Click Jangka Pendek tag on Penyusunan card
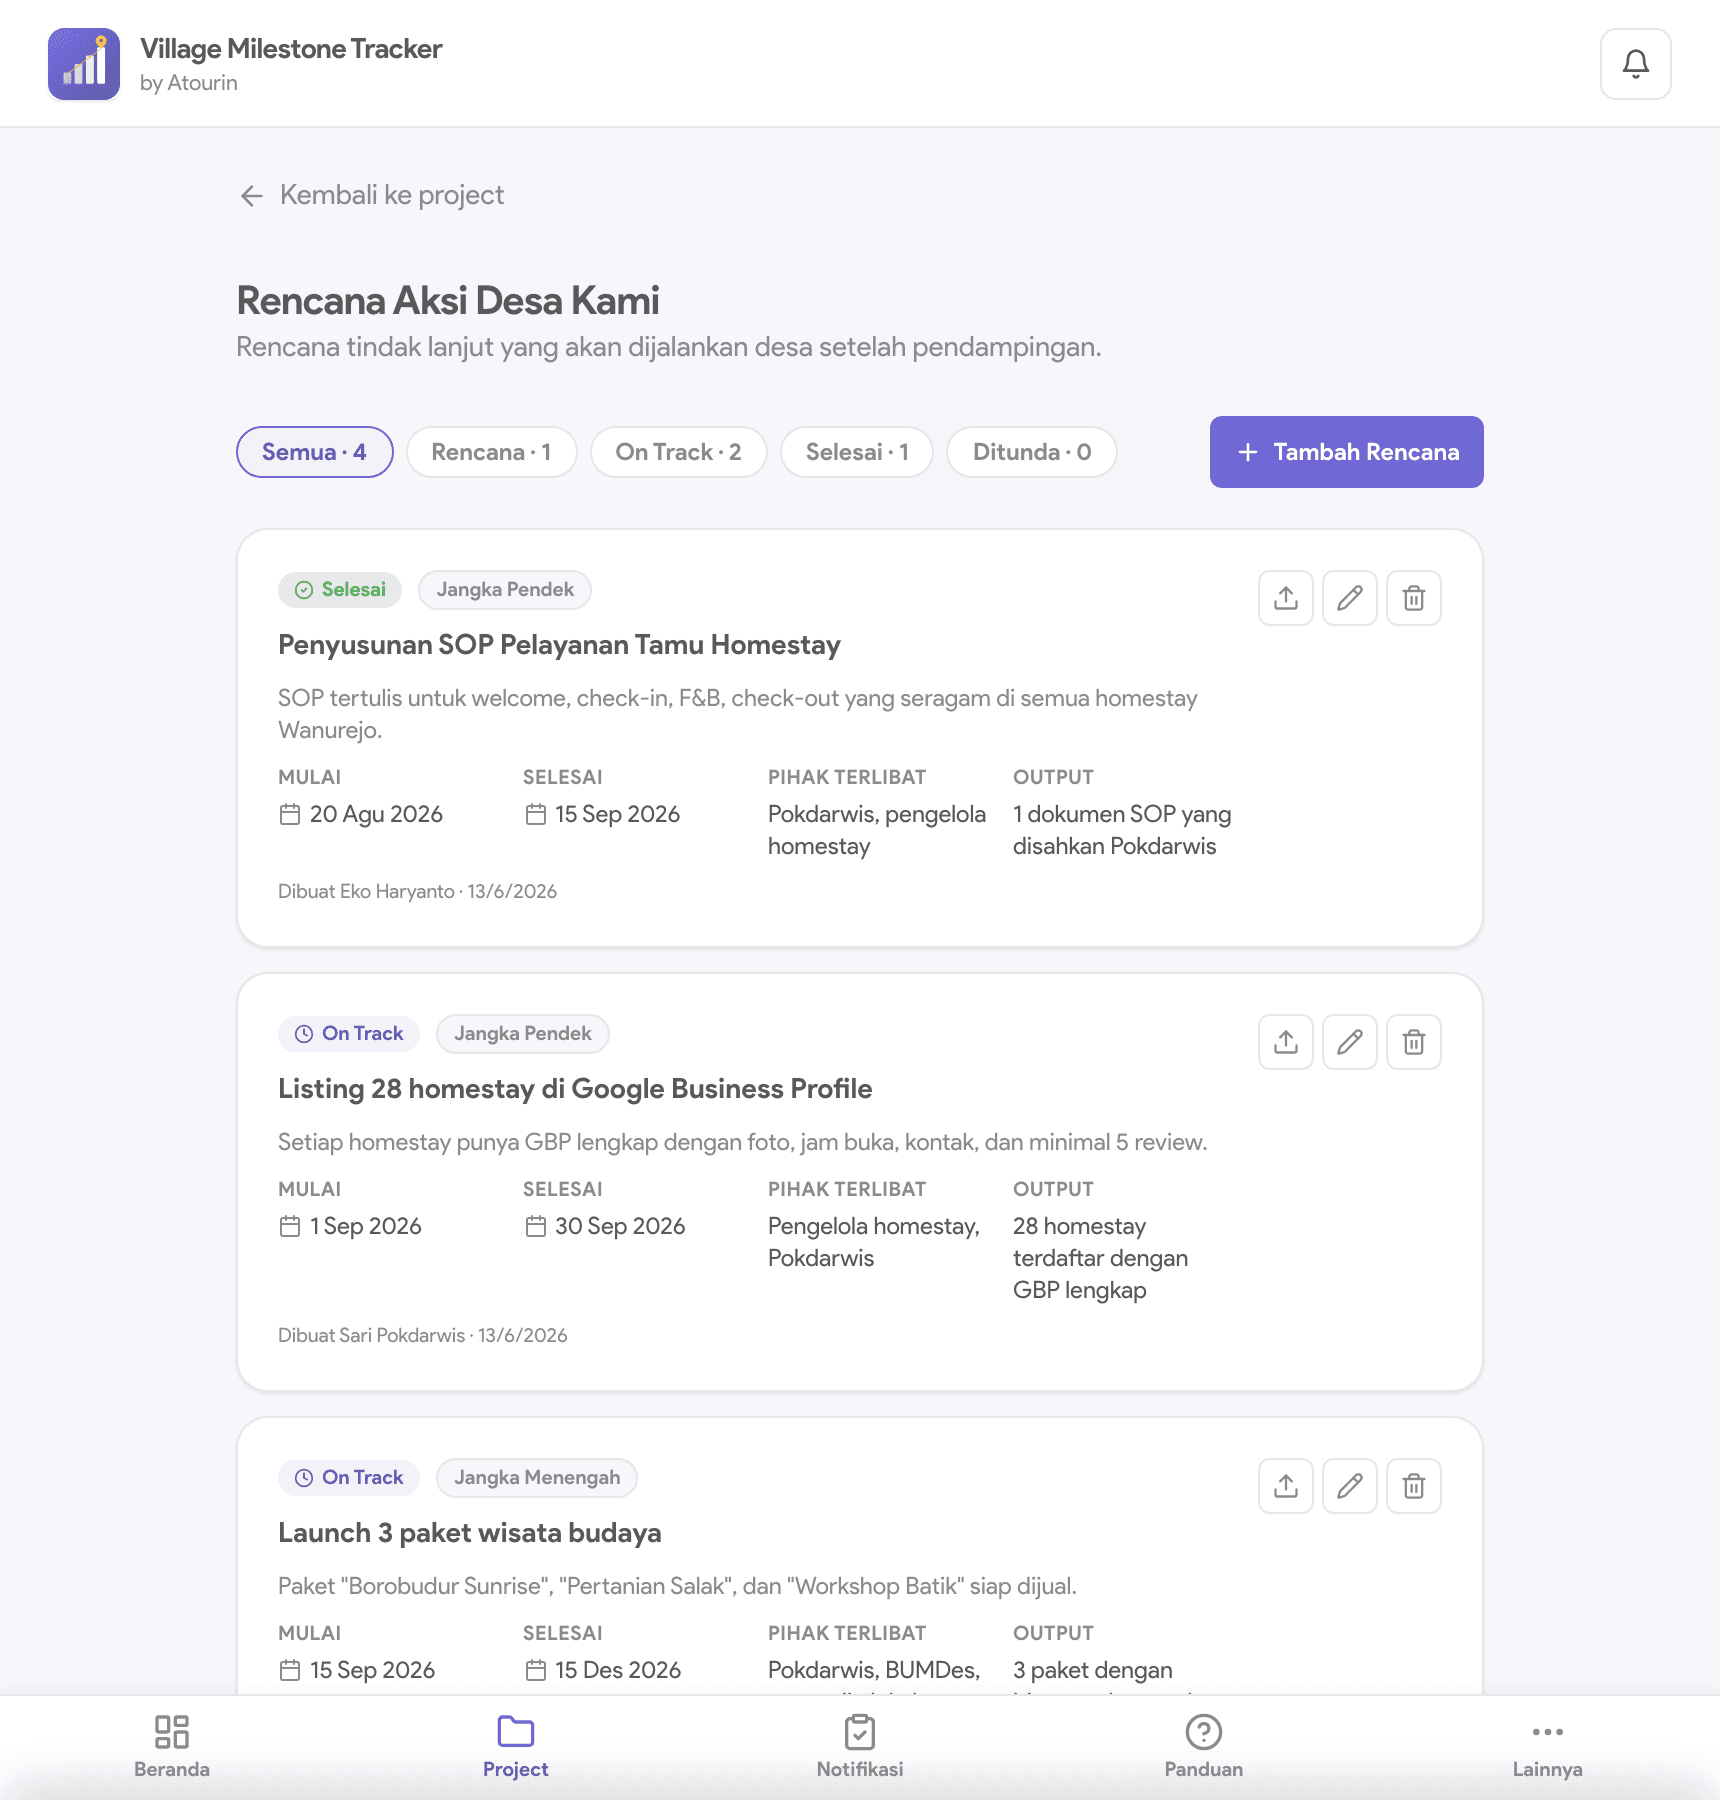Viewport: 1720px width, 1800px height. pyautogui.click(x=505, y=590)
